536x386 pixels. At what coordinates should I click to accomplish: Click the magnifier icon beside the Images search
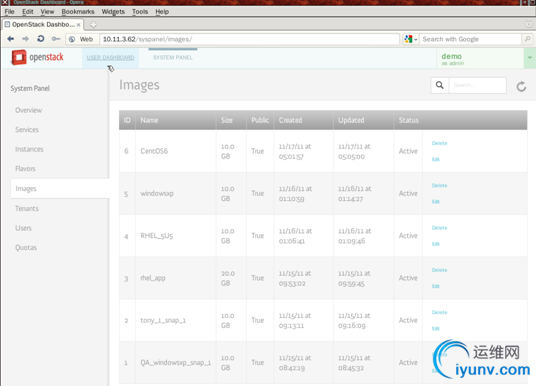pos(440,85)
